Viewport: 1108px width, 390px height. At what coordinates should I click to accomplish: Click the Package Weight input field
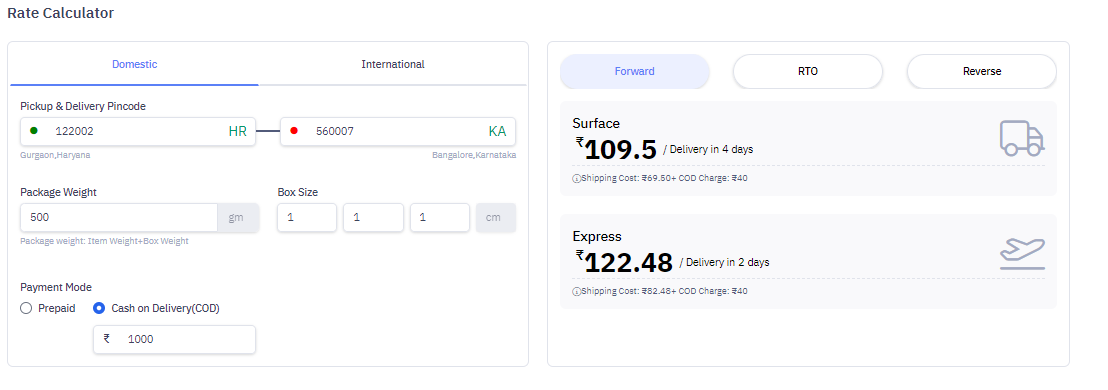coord(119,218)
